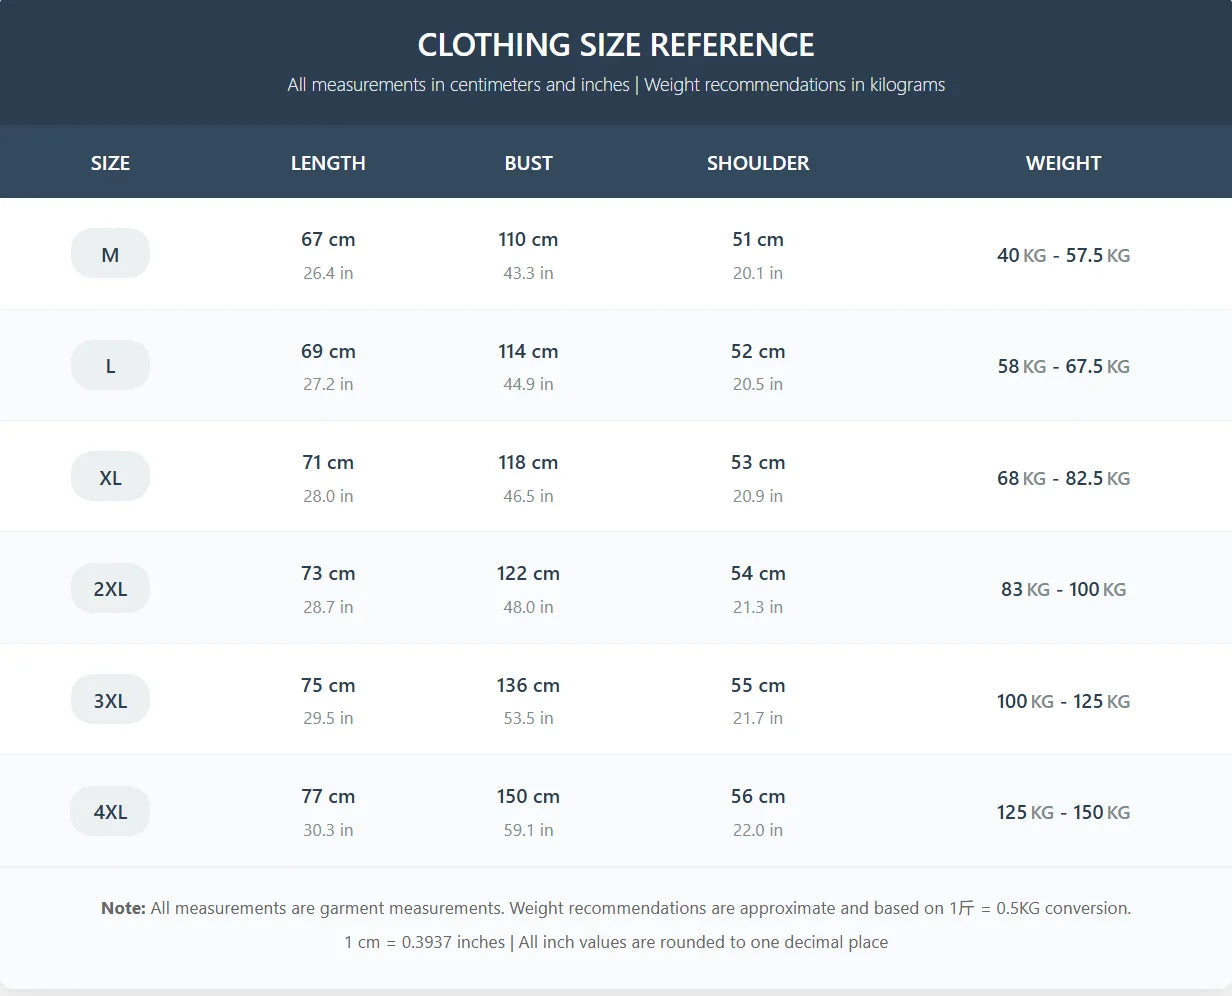Click the 20.1 in shoulder value
1232x996 pixels.
coord(758,273)
